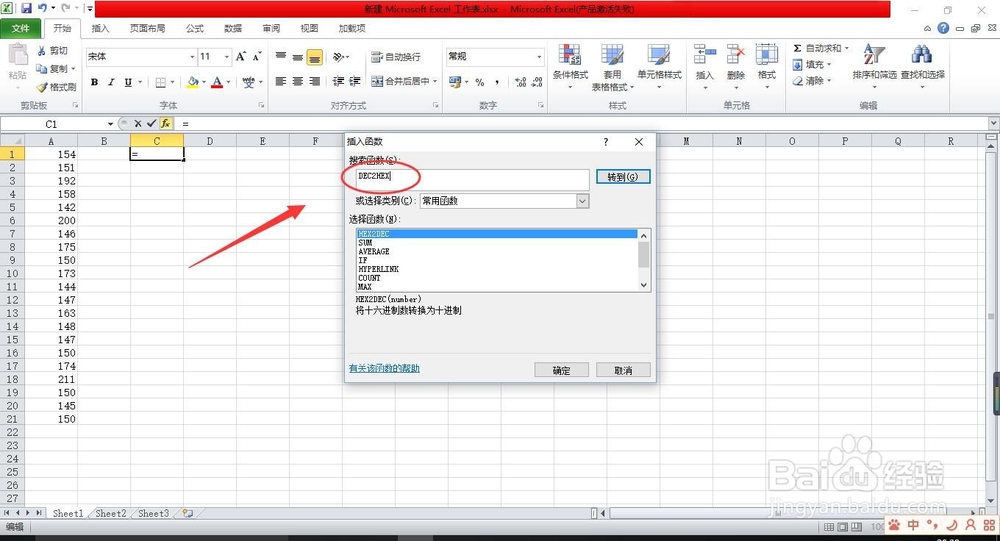The height and width of the screenshot is (541, 1000).
Task: Click the Save icon in quick access toolbar
Action: pyautogui.click(x=26, y=9)
